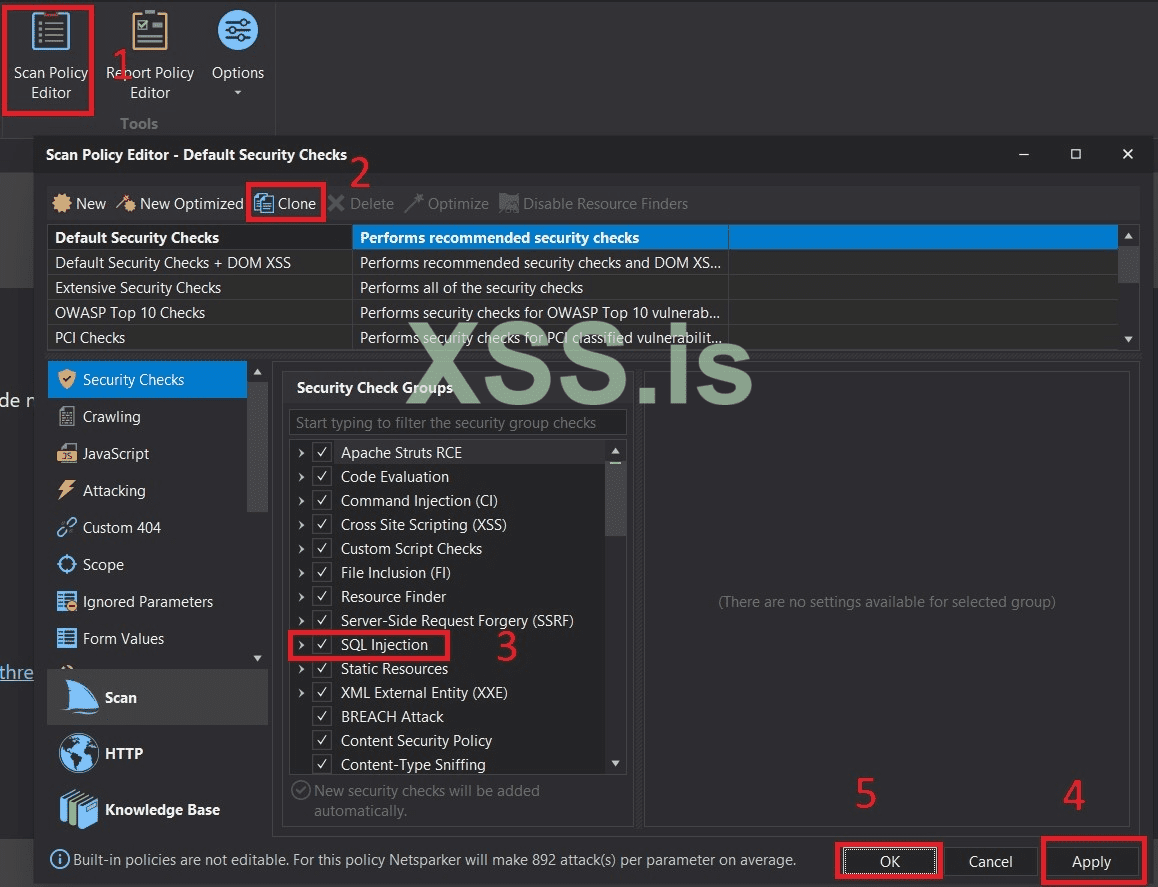Toggle the Command Injection (CI) checkbox
This screenshot has width=1158, height=887.
322,500
